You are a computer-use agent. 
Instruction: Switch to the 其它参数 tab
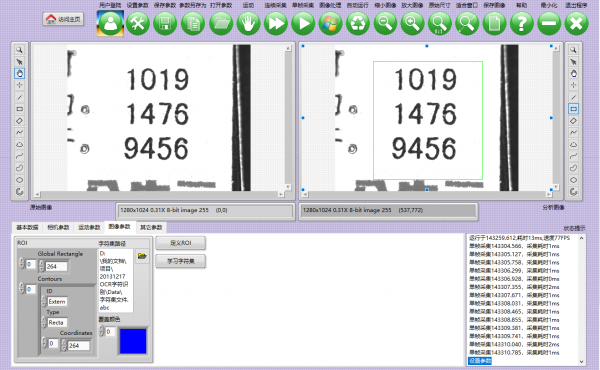(x=151, y=227)
